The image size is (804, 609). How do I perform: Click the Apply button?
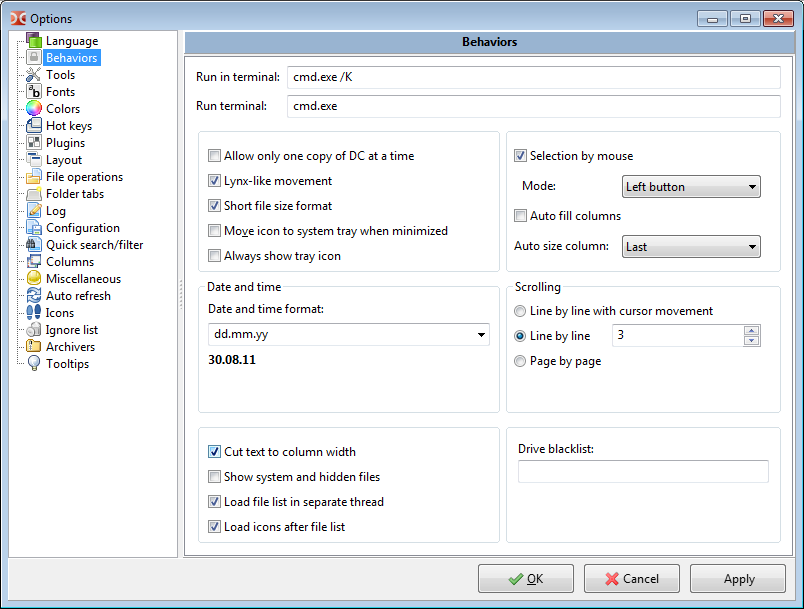[738, 579]
